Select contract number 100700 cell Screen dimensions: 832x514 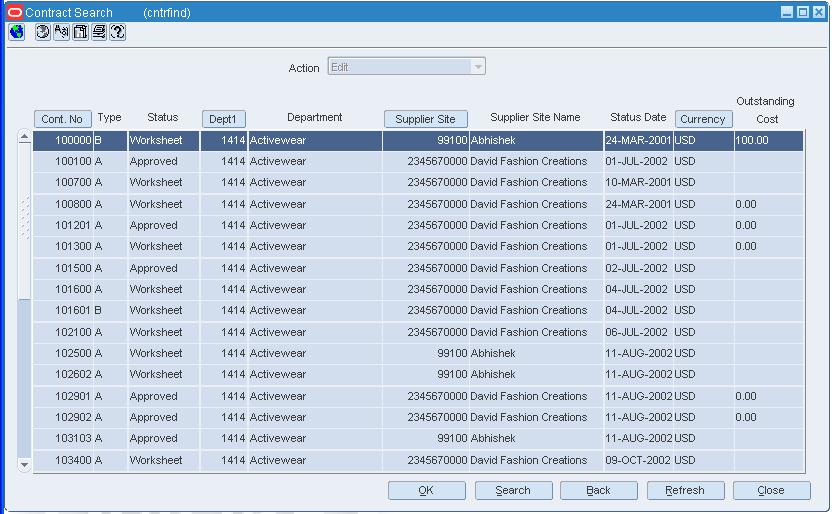pyautogui.click(x=63, y=182)
